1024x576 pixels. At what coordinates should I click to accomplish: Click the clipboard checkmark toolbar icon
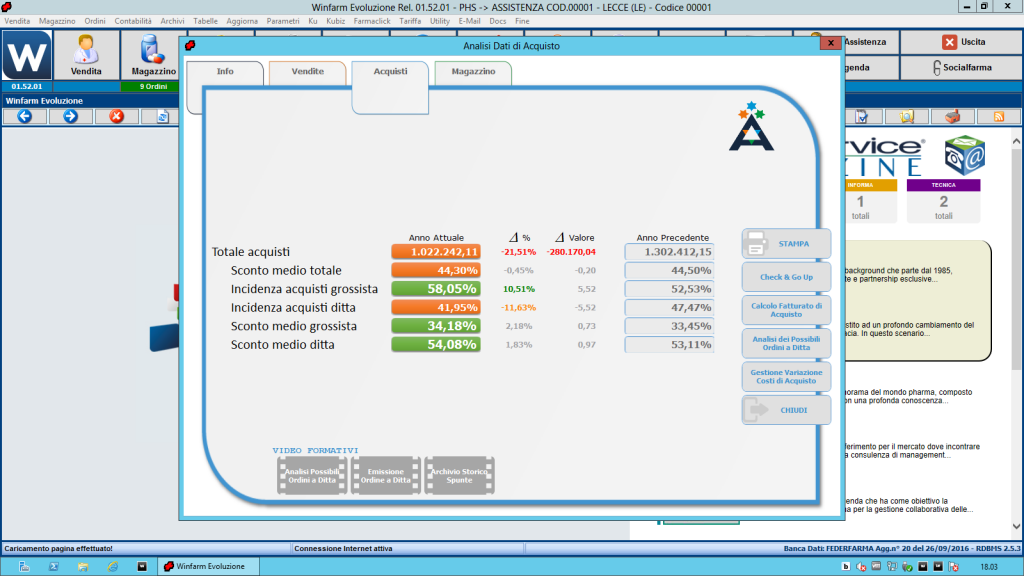[862, 117]
